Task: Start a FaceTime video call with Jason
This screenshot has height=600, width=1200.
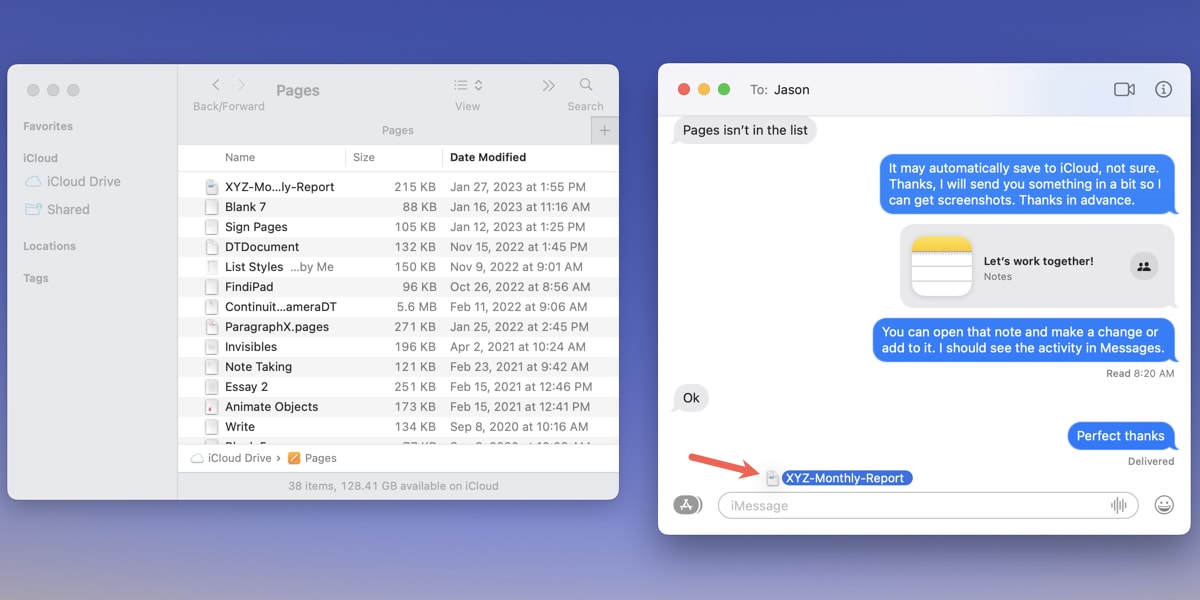Action: (x=1123, y=89)
